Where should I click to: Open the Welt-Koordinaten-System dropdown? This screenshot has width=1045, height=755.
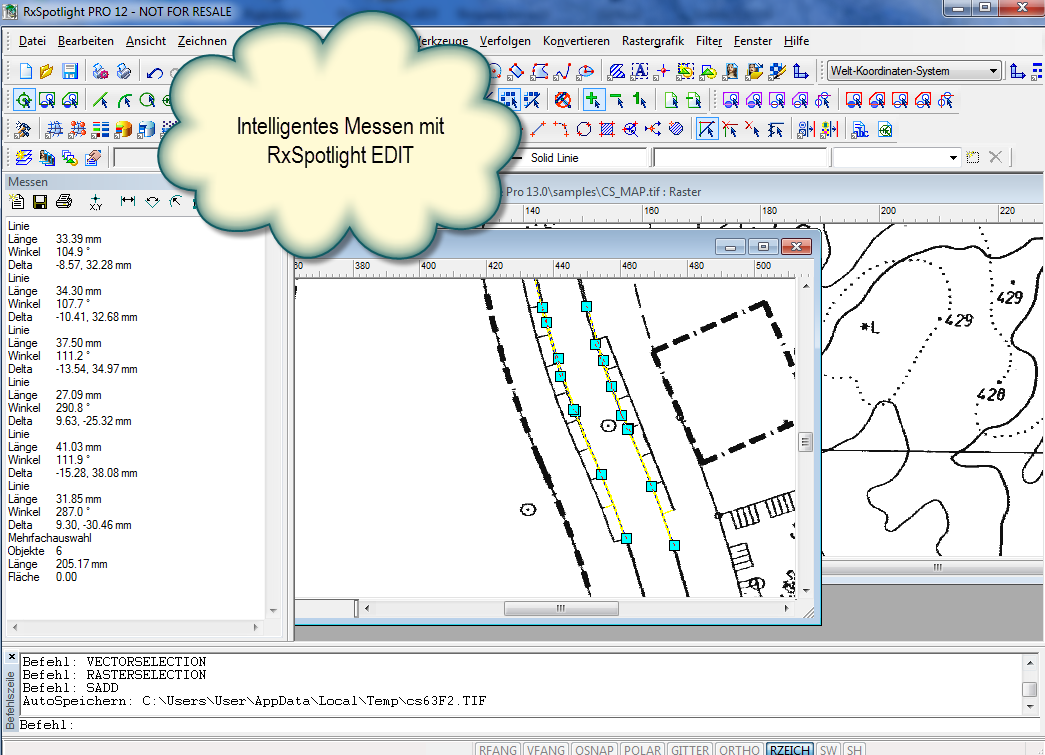pos(993,71)
